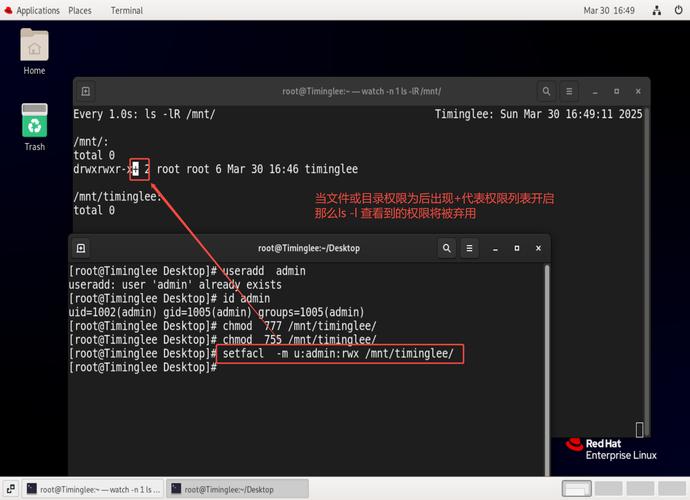690x500 pixels.
Task: Click the window list toggle icon in the bottom-left panel
Action: (x=11, y=489)
